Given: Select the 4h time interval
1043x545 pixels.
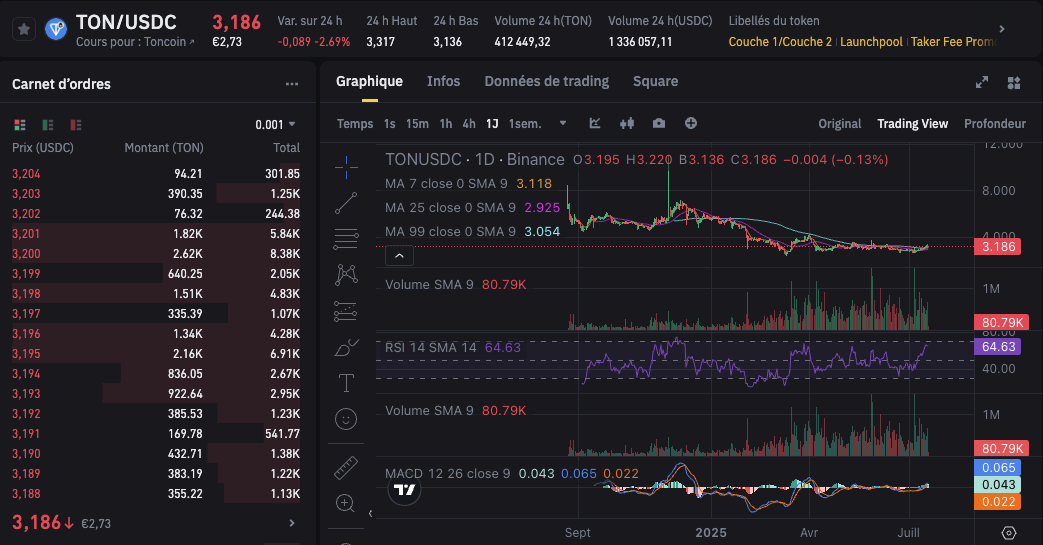Looking at the screenshot, I should (469, 124).
